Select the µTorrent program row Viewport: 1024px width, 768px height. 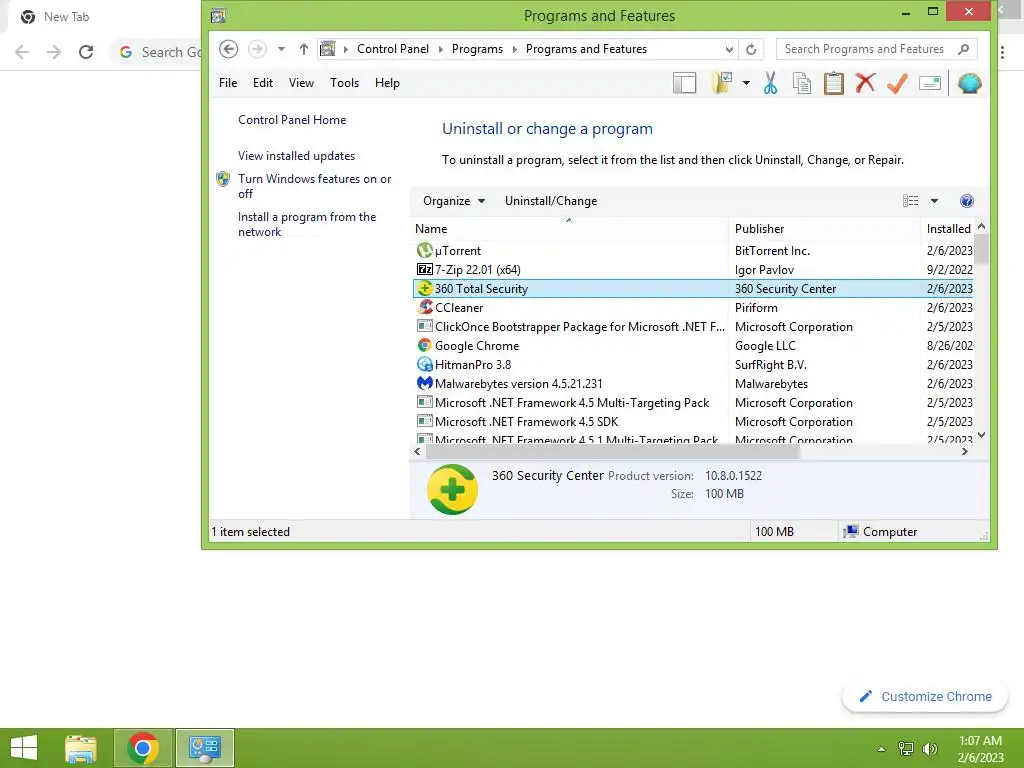pyautogui.click(x=693, y=251)
